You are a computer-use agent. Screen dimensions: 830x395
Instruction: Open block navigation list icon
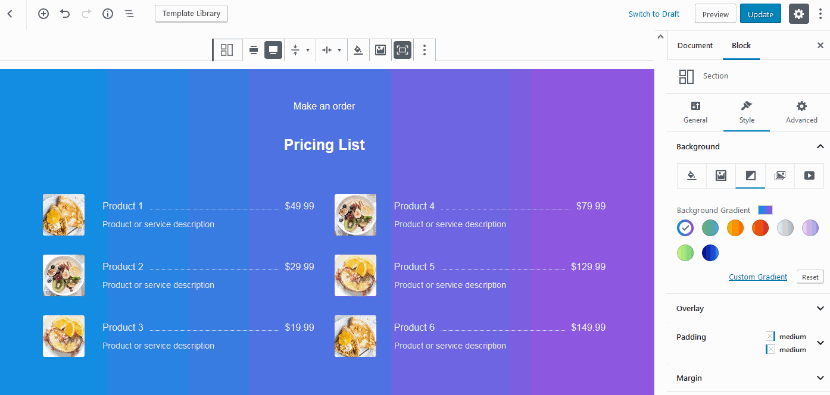click(x=129, y=14)
